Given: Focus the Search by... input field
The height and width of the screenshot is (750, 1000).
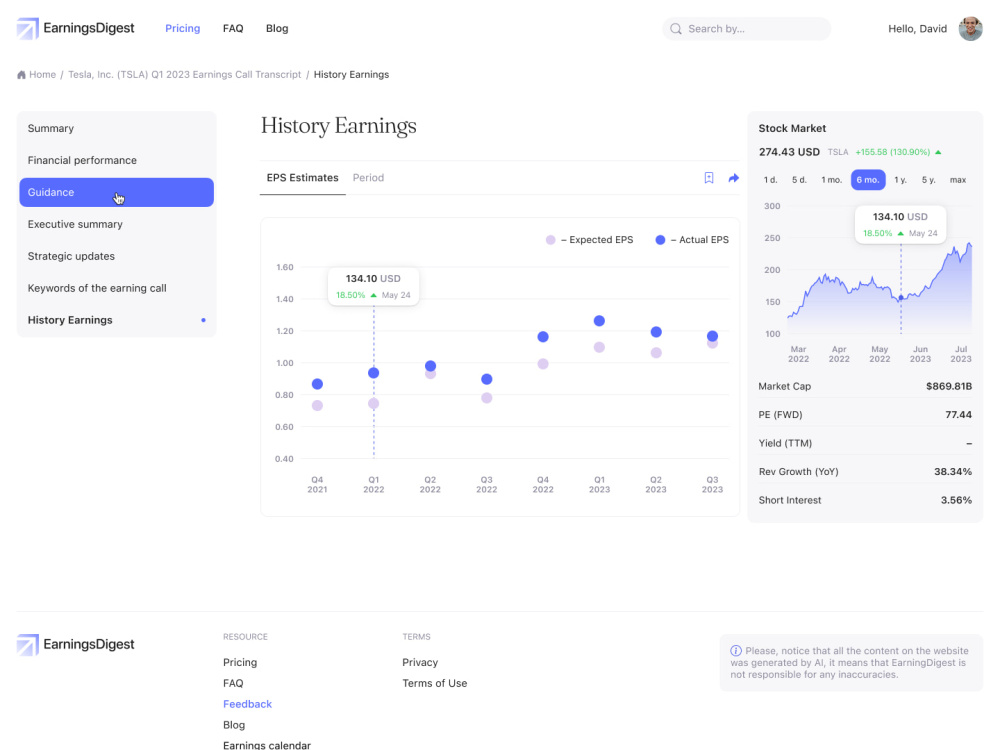Looking at the screenshot, I should [x=746, y=29].
